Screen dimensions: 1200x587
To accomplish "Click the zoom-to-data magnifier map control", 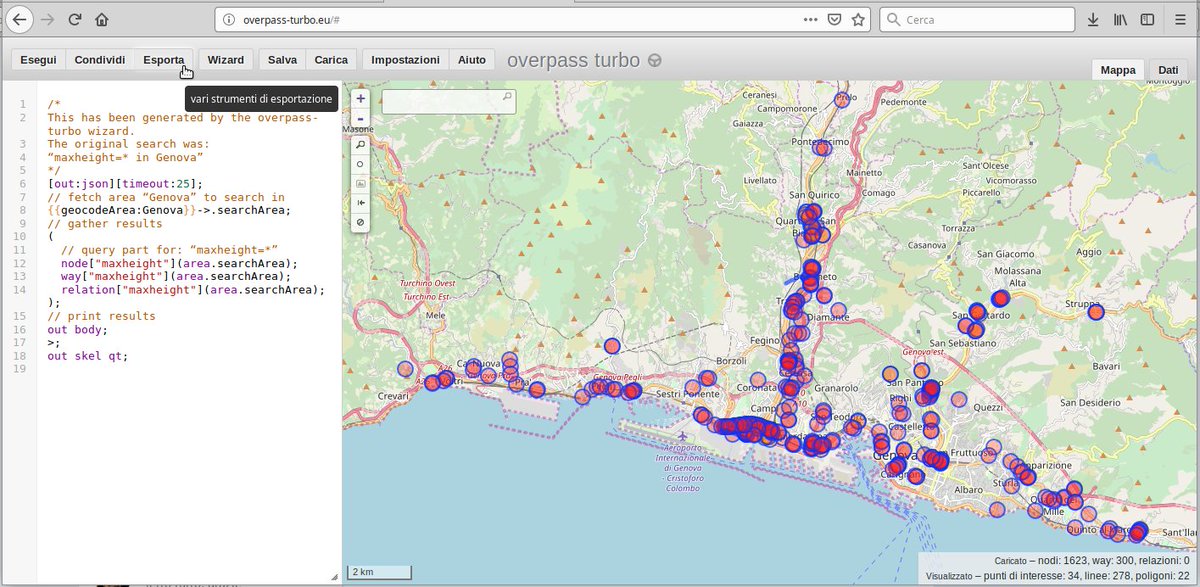I will tap(360, 144).
